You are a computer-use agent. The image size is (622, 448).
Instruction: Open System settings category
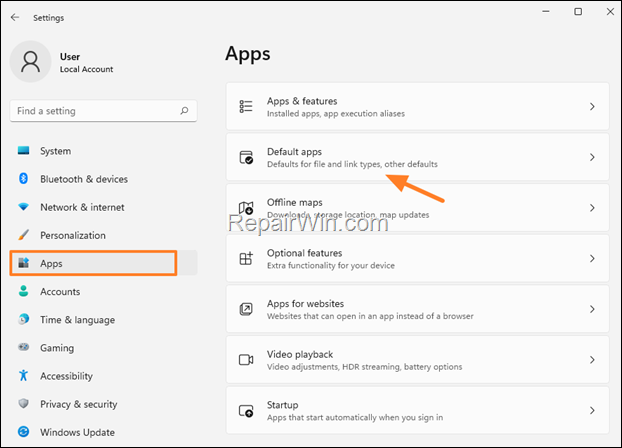(x=104, y=151)
